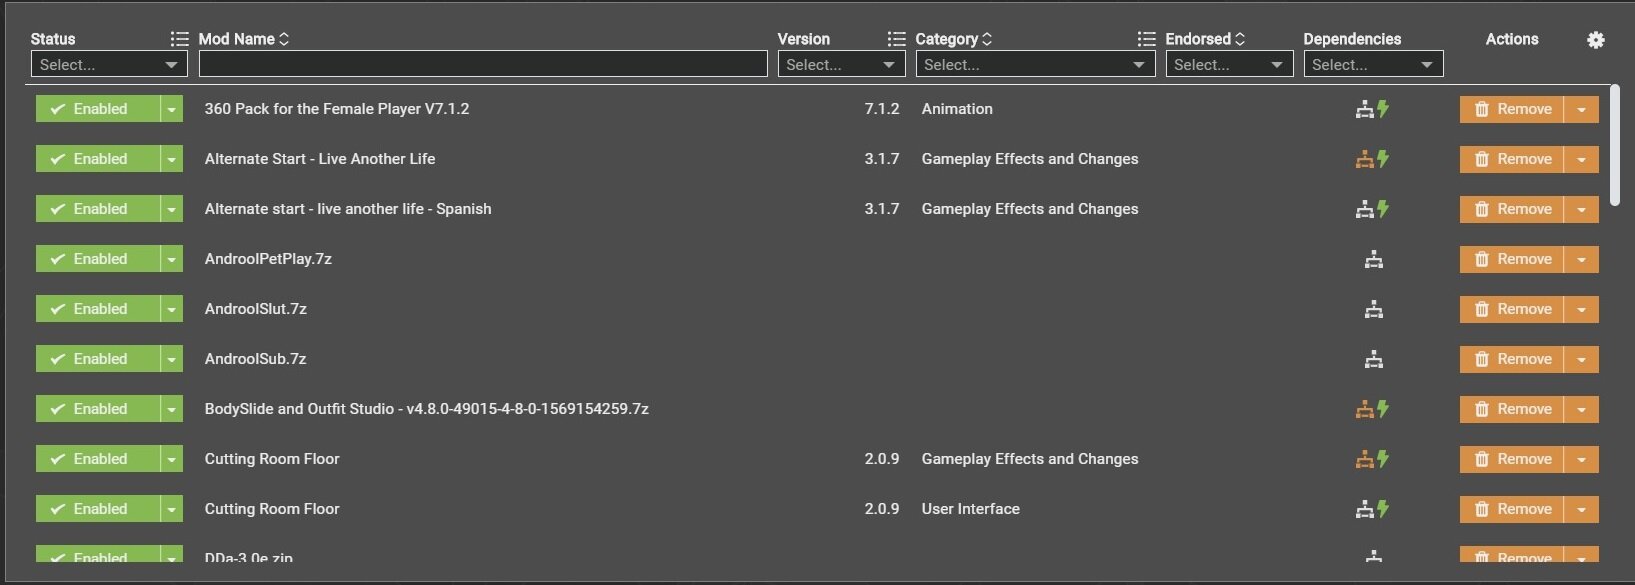
Task: Toggle Enabled status for 360 Pack mod
Action: coord(98,109)
